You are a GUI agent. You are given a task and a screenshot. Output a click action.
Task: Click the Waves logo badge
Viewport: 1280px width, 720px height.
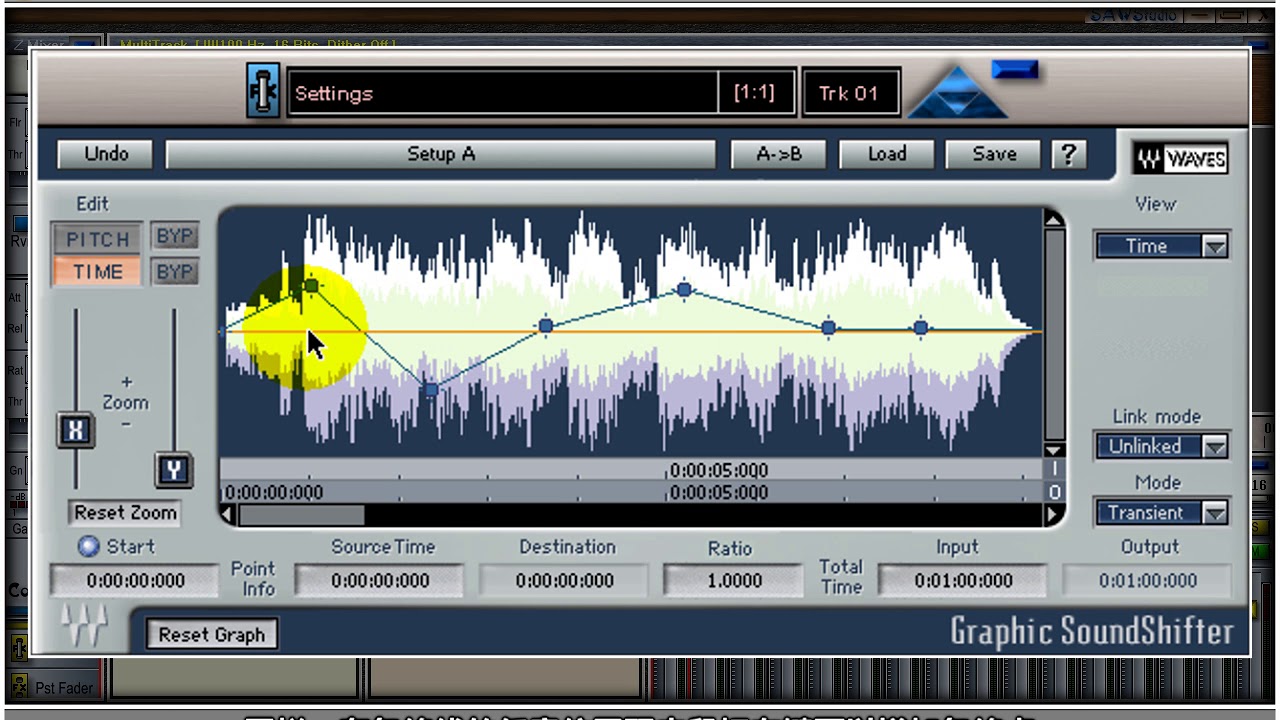[x=1180, y=158]
